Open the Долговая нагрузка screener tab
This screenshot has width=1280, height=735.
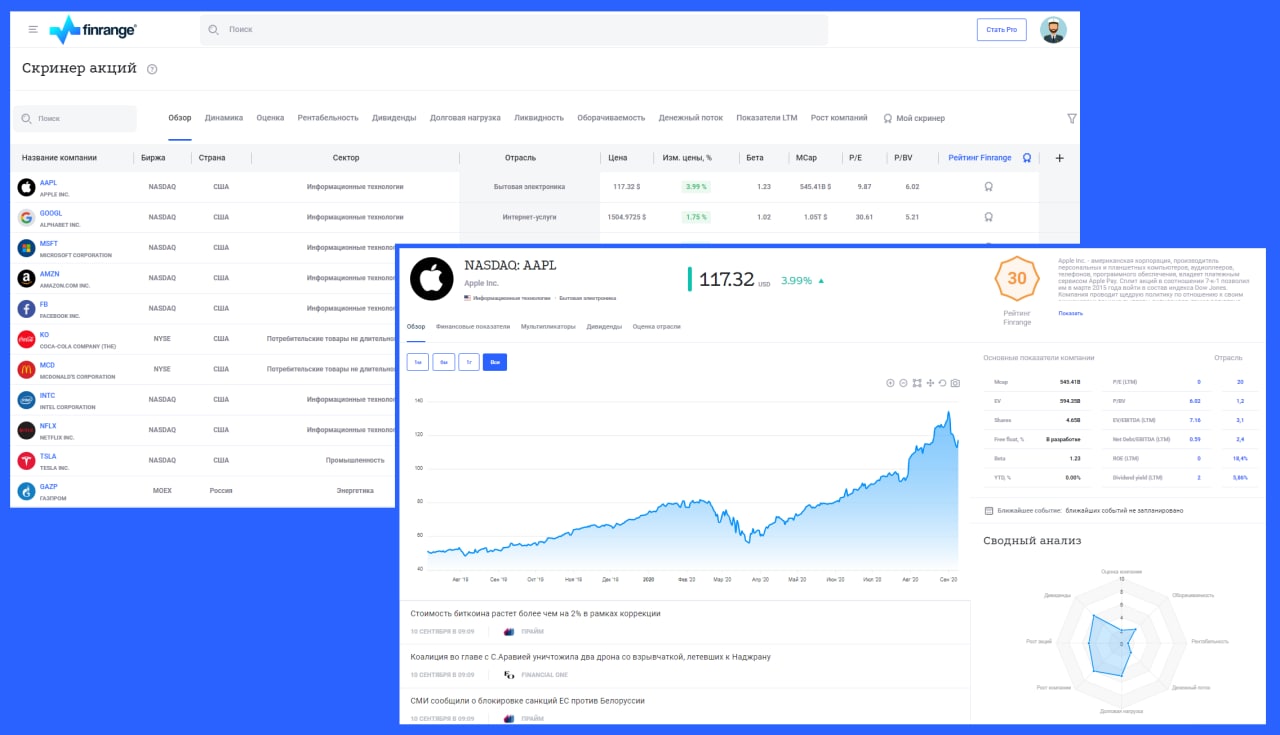(465, 118)
